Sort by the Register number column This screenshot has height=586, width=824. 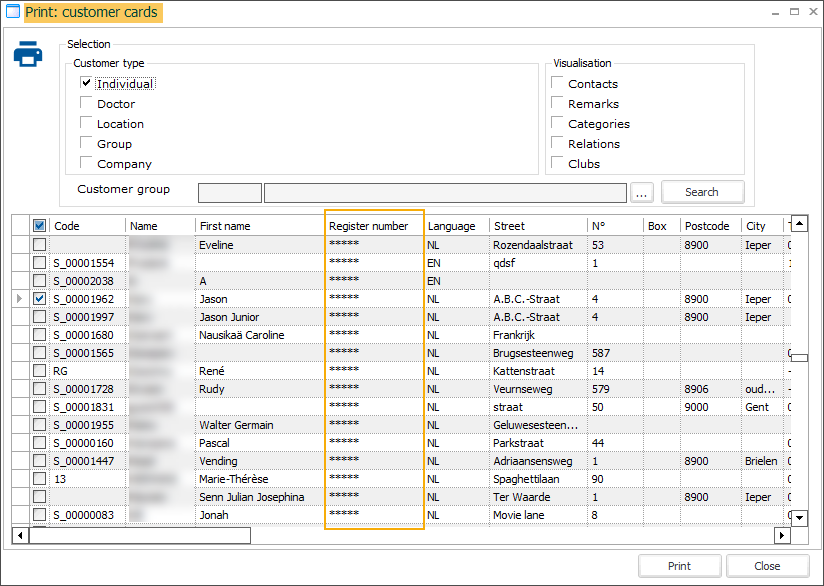369,226
